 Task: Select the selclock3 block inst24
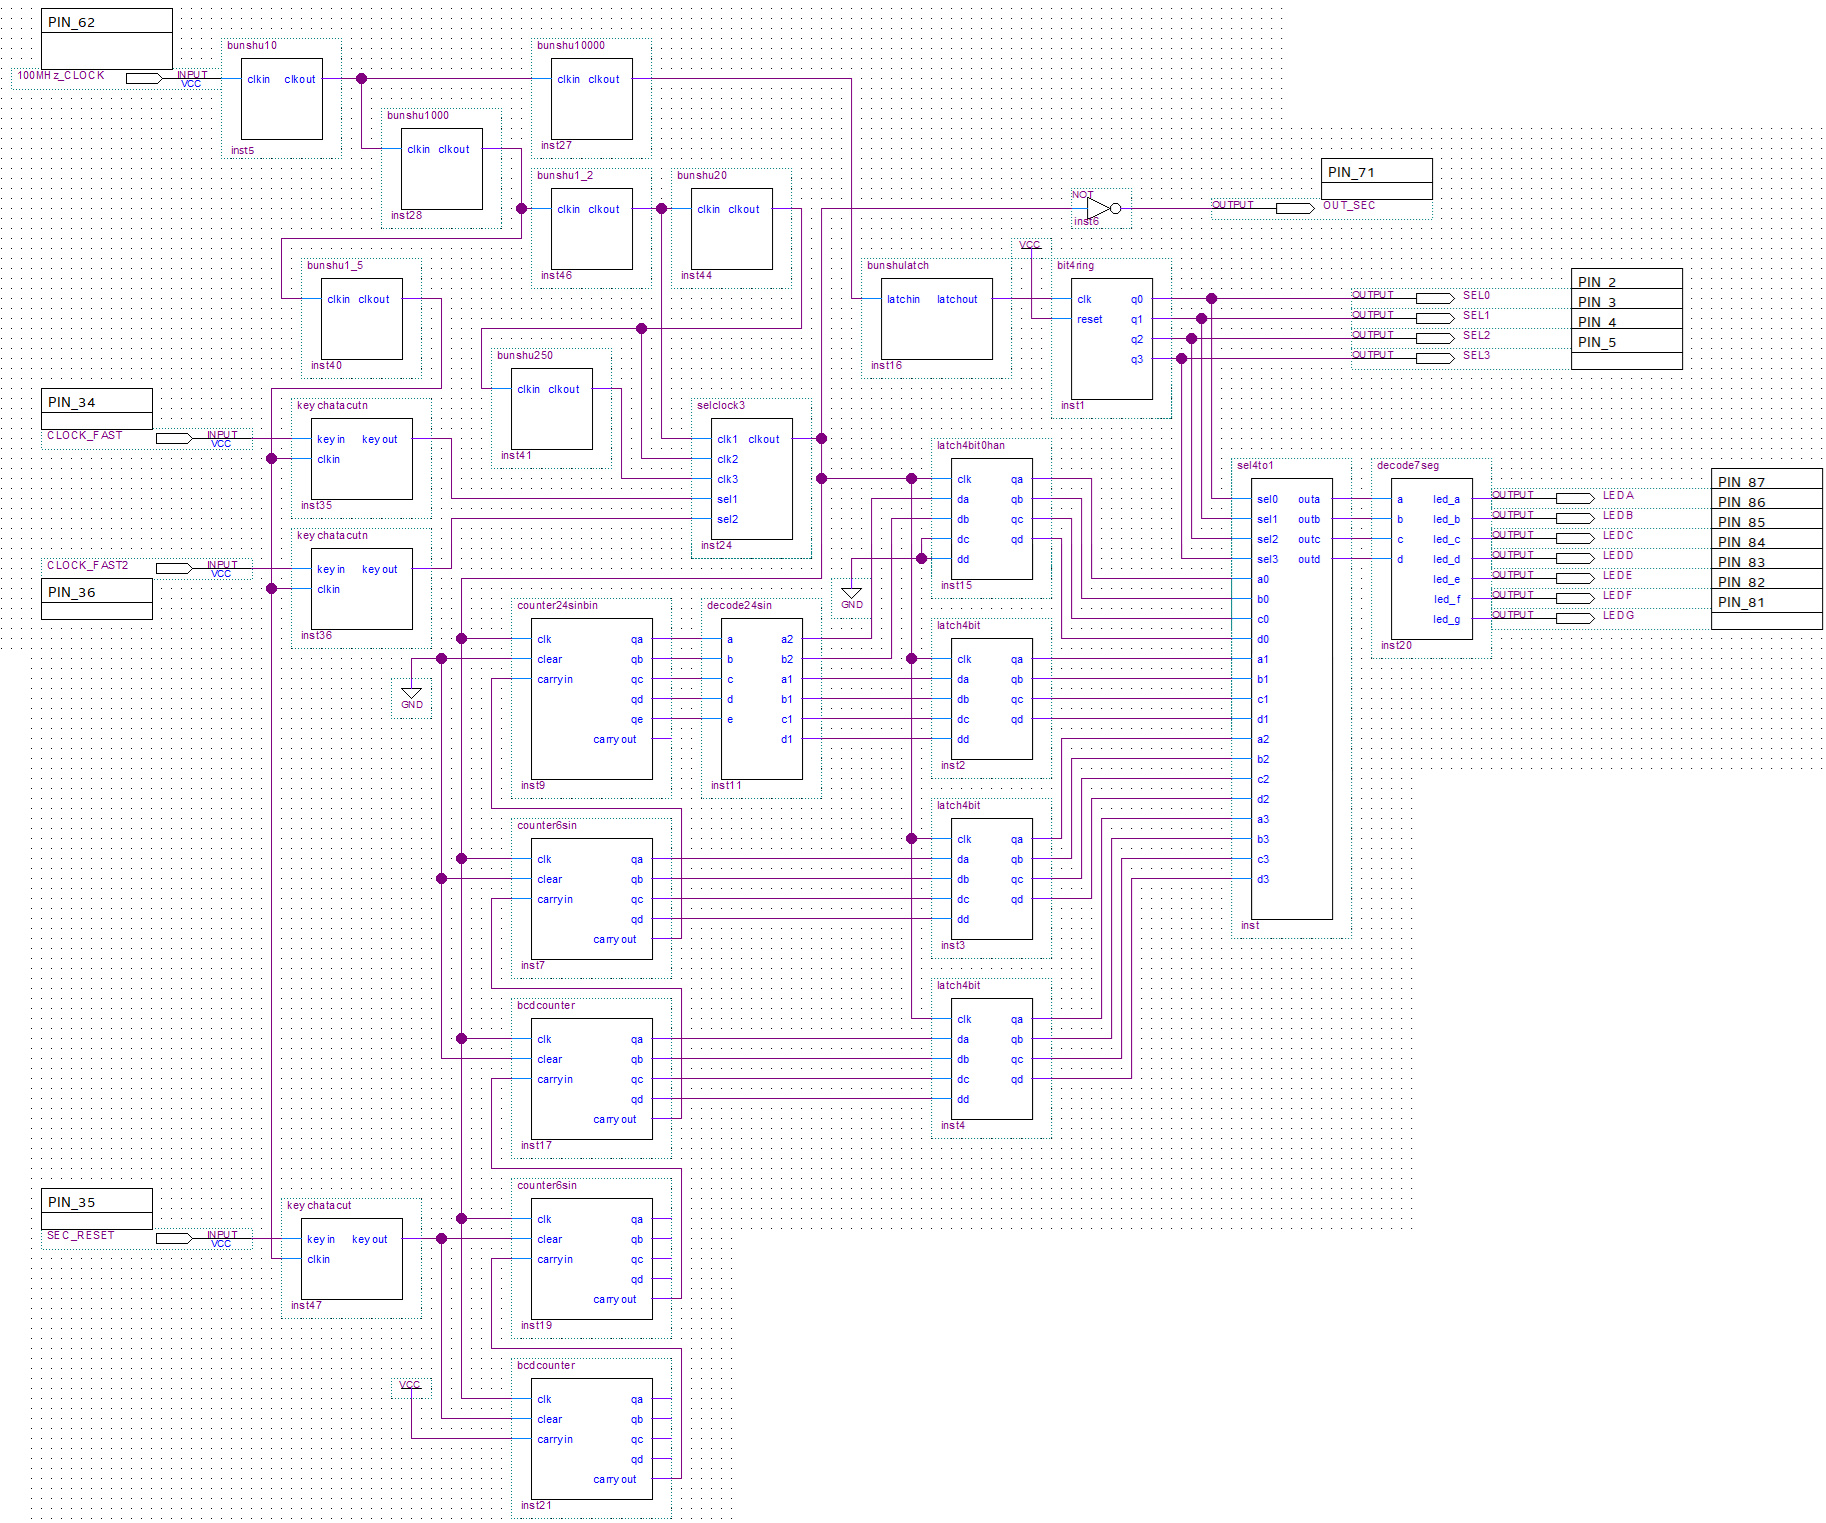[x=753, y=478]
